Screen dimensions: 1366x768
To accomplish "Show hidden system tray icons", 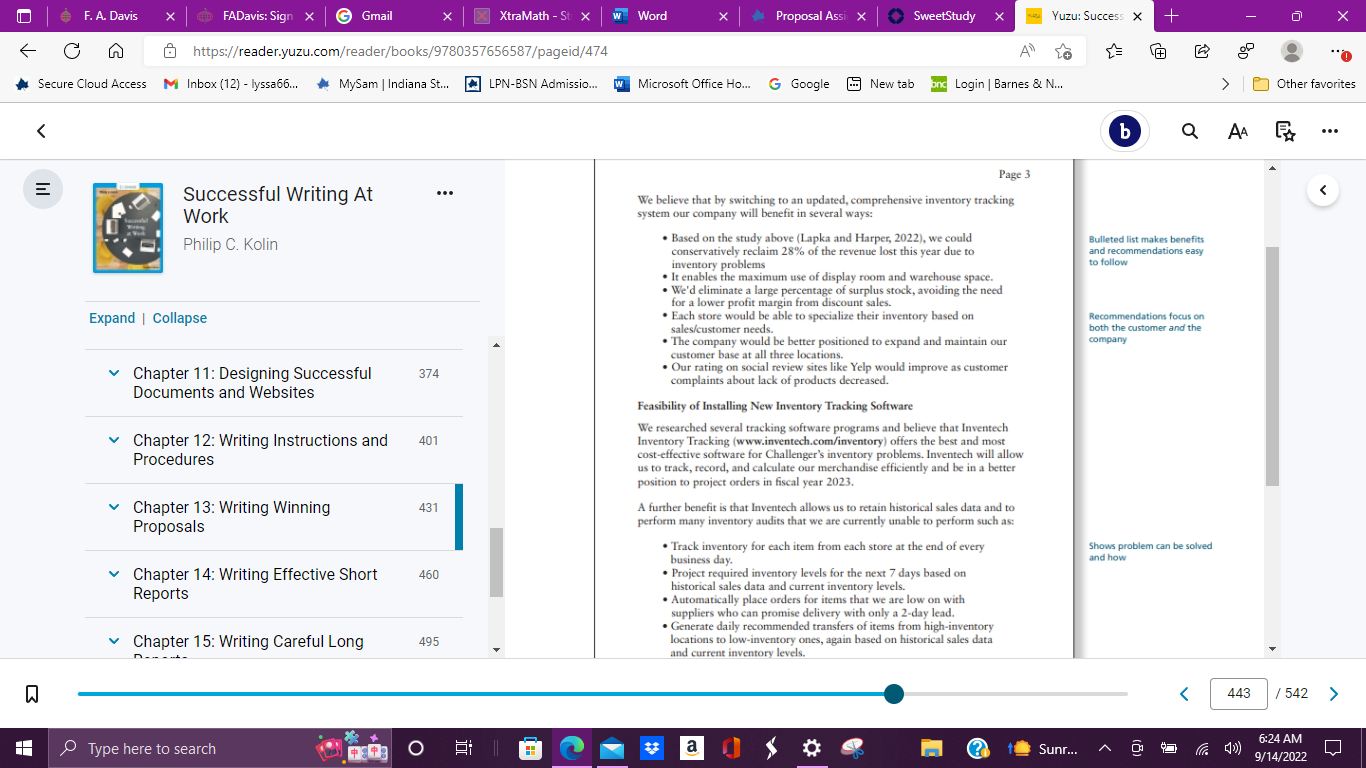I will click(1104, 748).
